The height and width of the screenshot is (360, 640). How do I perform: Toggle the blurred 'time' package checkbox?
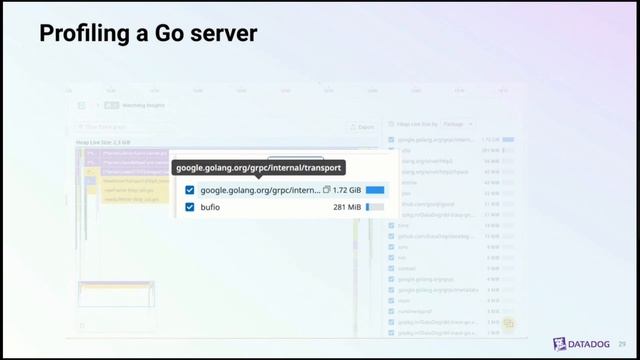pos(391,225)
